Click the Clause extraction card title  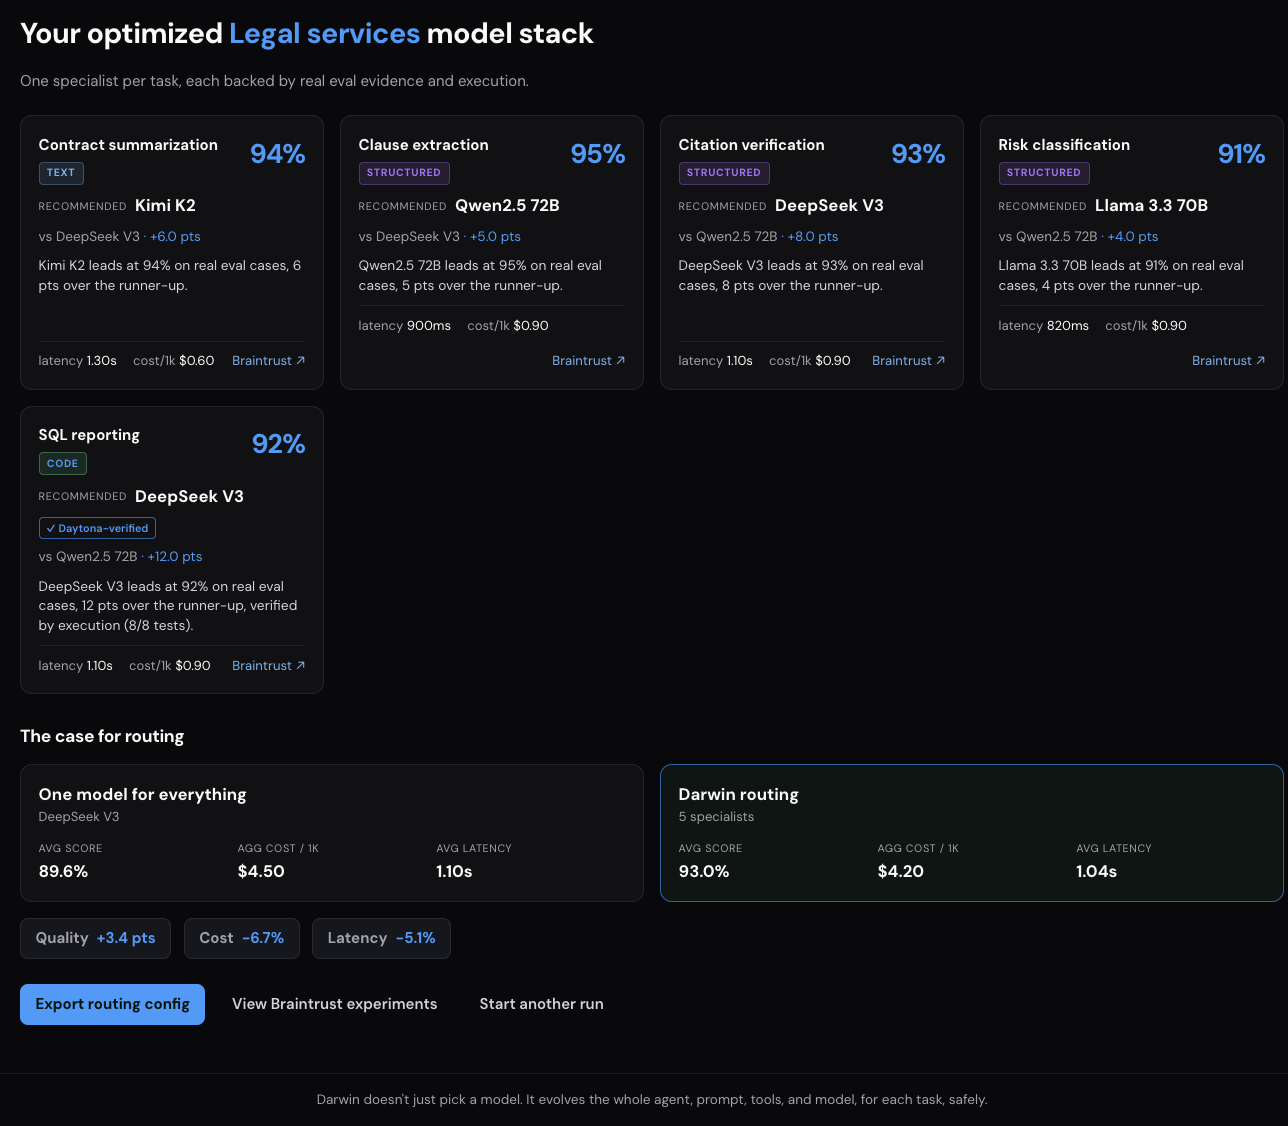point(424,145)
